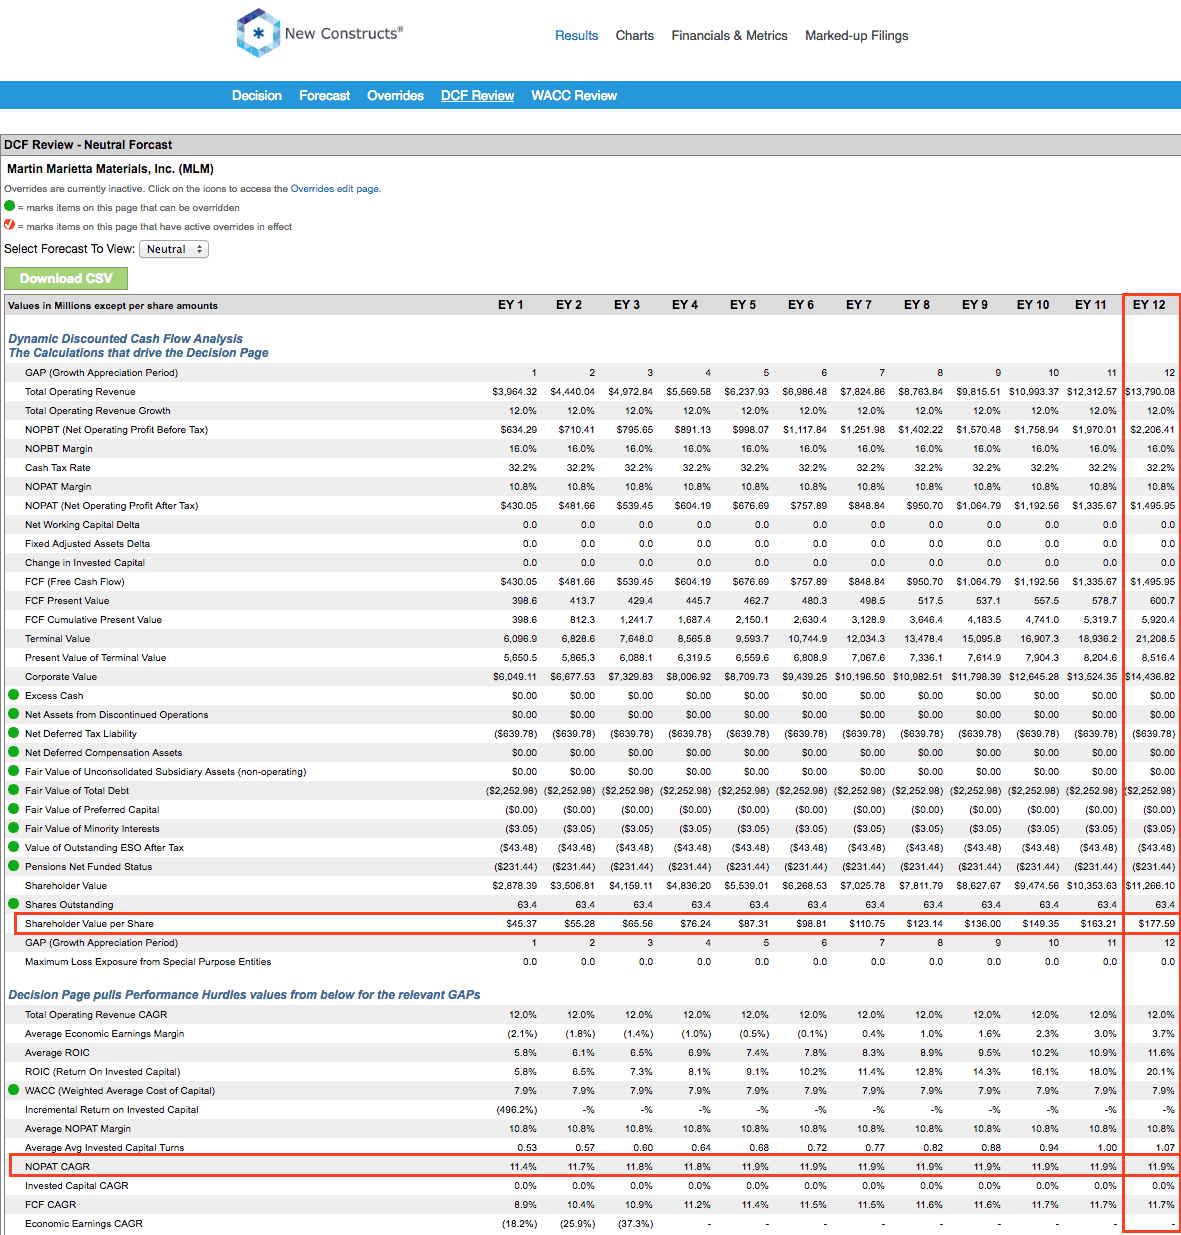1181x1235 pixels.
Task: Open the Charts menu item
Action: (635, 36)
